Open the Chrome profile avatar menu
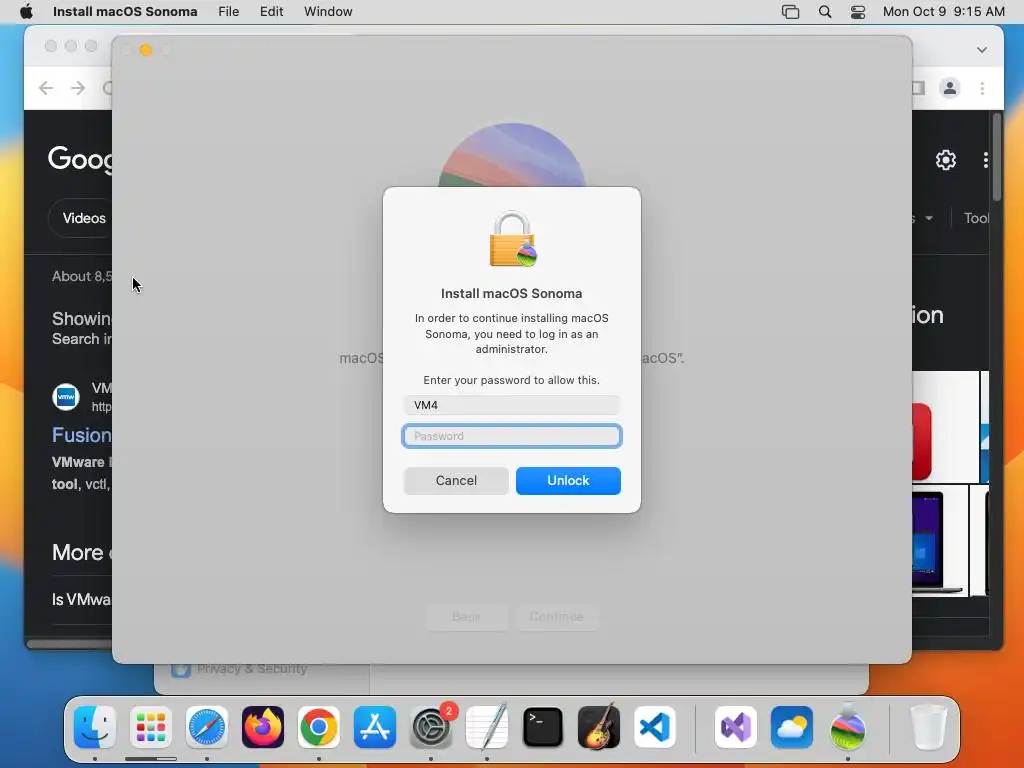 tap(950, 88)
